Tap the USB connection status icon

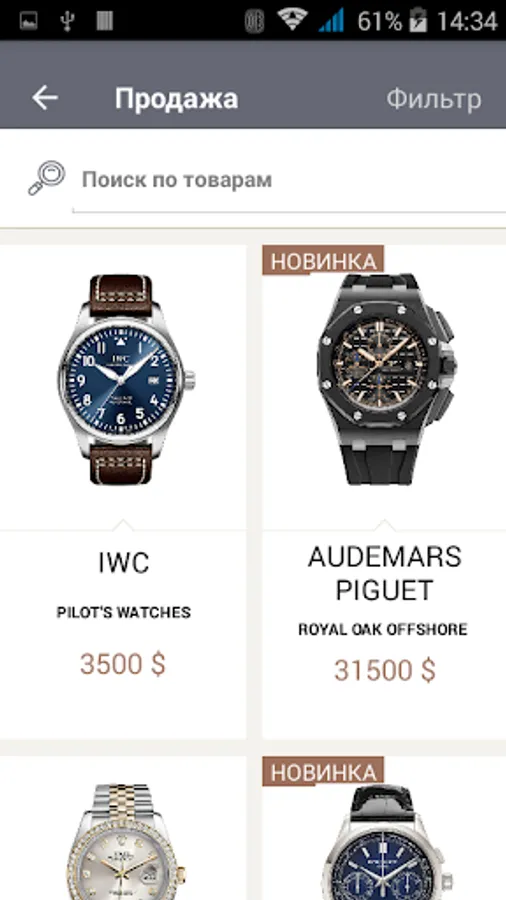(x=68, y=21)
